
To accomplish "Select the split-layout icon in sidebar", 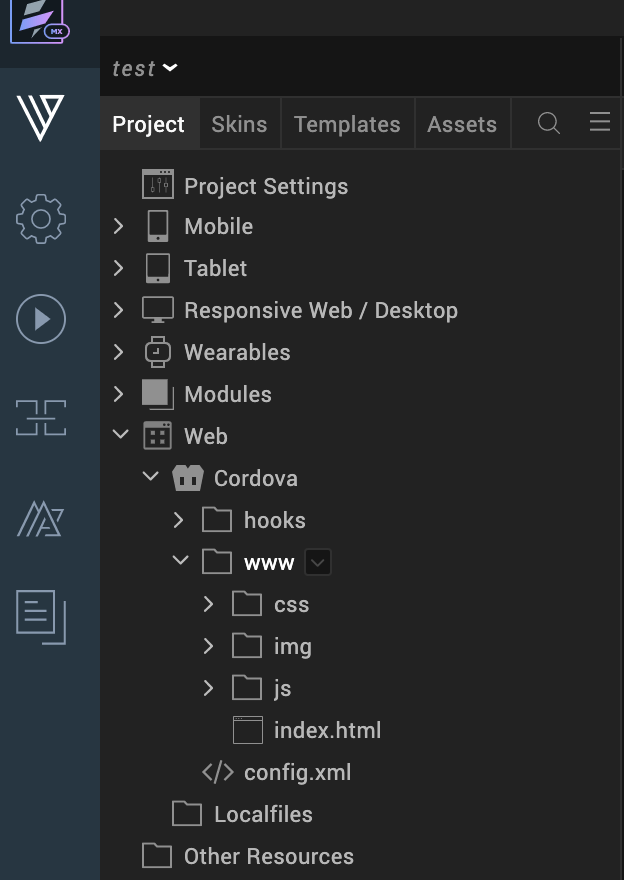I will [40, 420].
